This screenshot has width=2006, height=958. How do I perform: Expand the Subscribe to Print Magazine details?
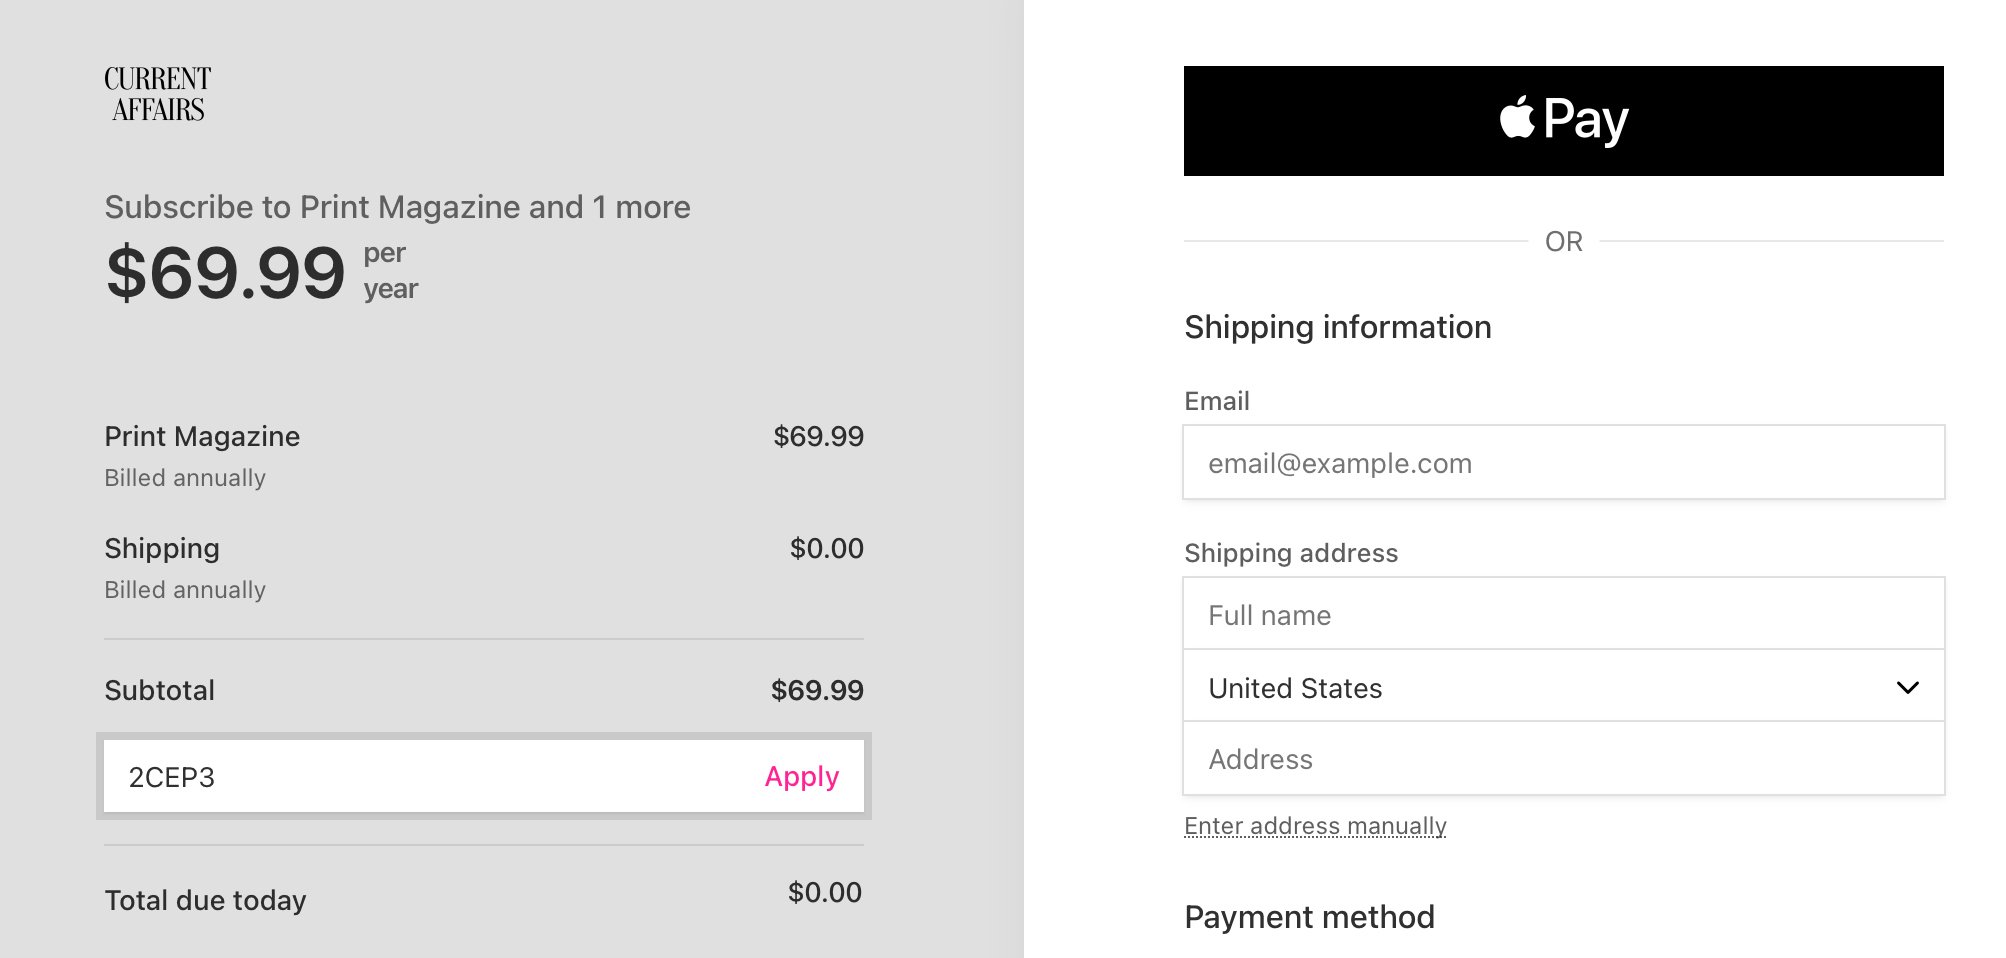(x=397, y=207)
